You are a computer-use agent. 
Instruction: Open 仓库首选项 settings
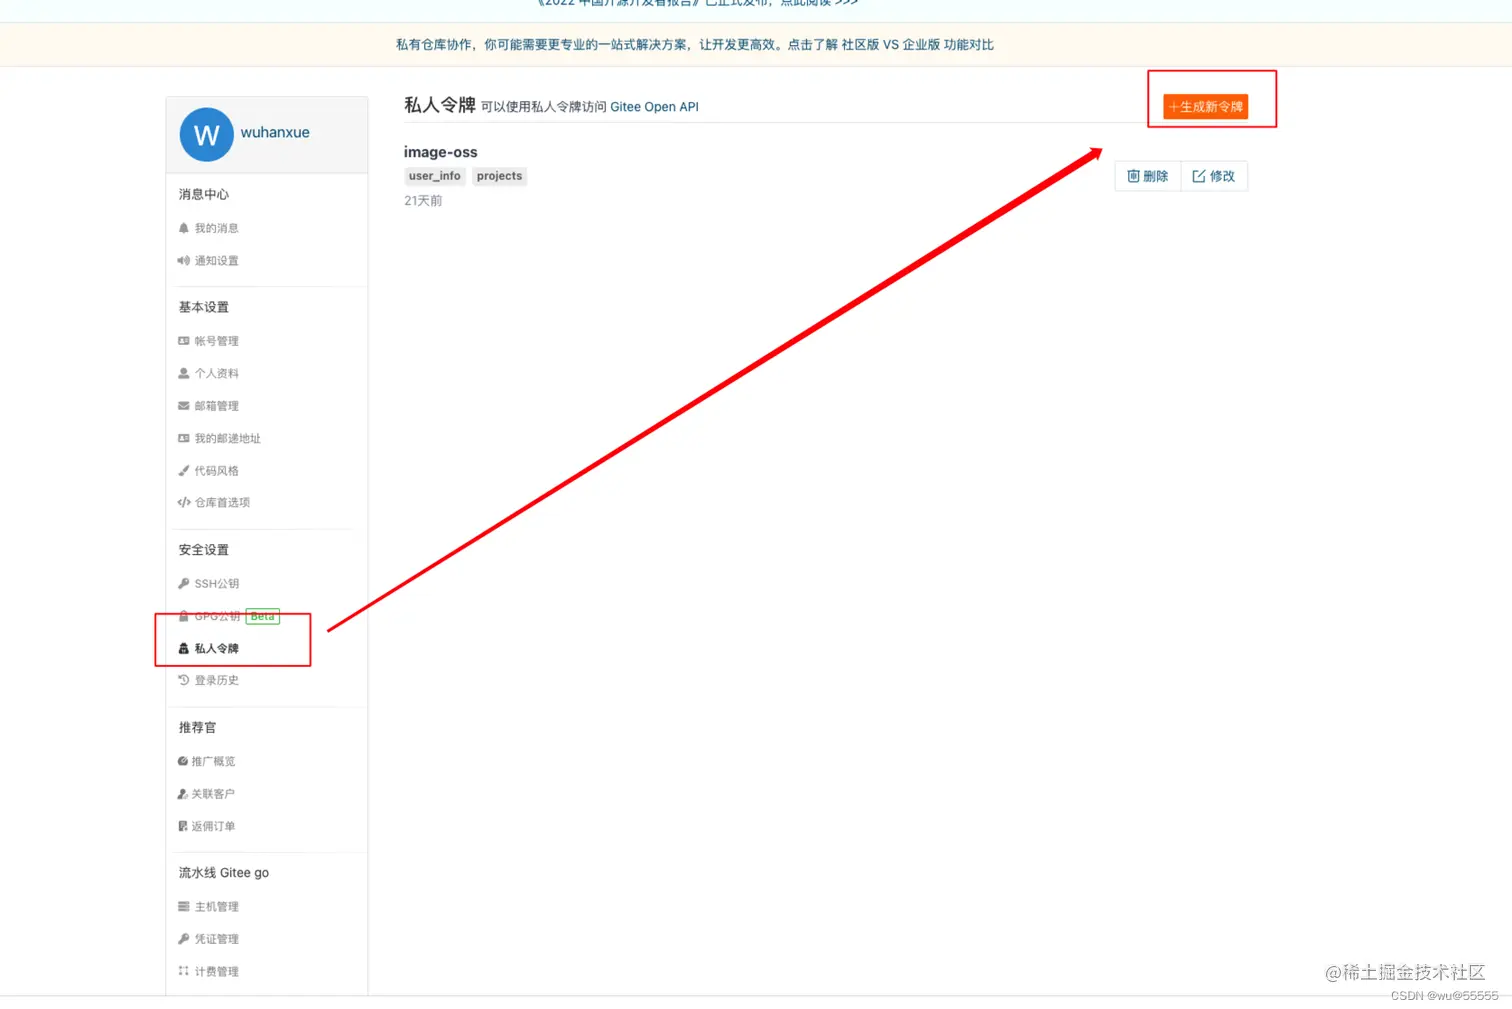222,502
